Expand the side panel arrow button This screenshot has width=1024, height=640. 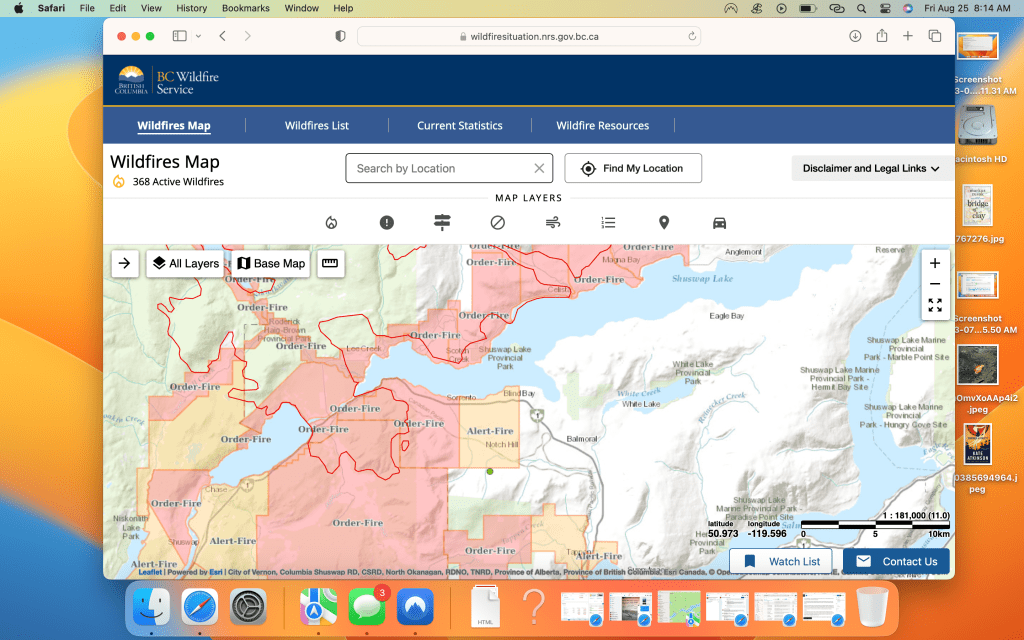coord(124,263)
